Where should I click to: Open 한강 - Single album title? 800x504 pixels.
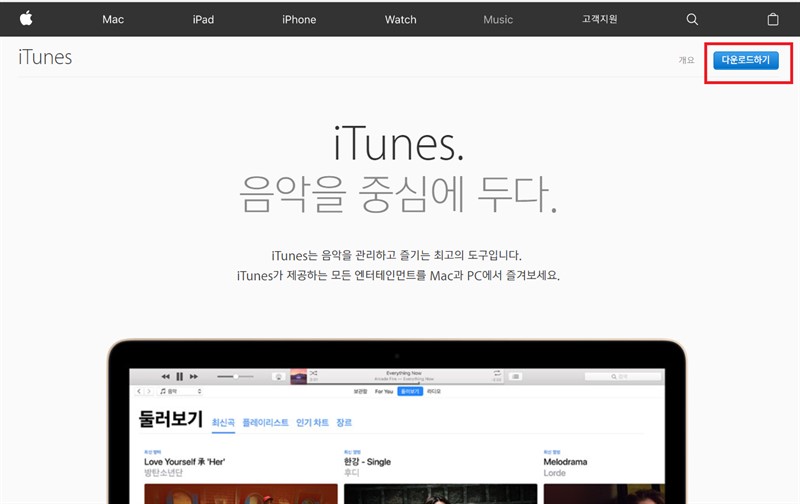click(367, 462)
